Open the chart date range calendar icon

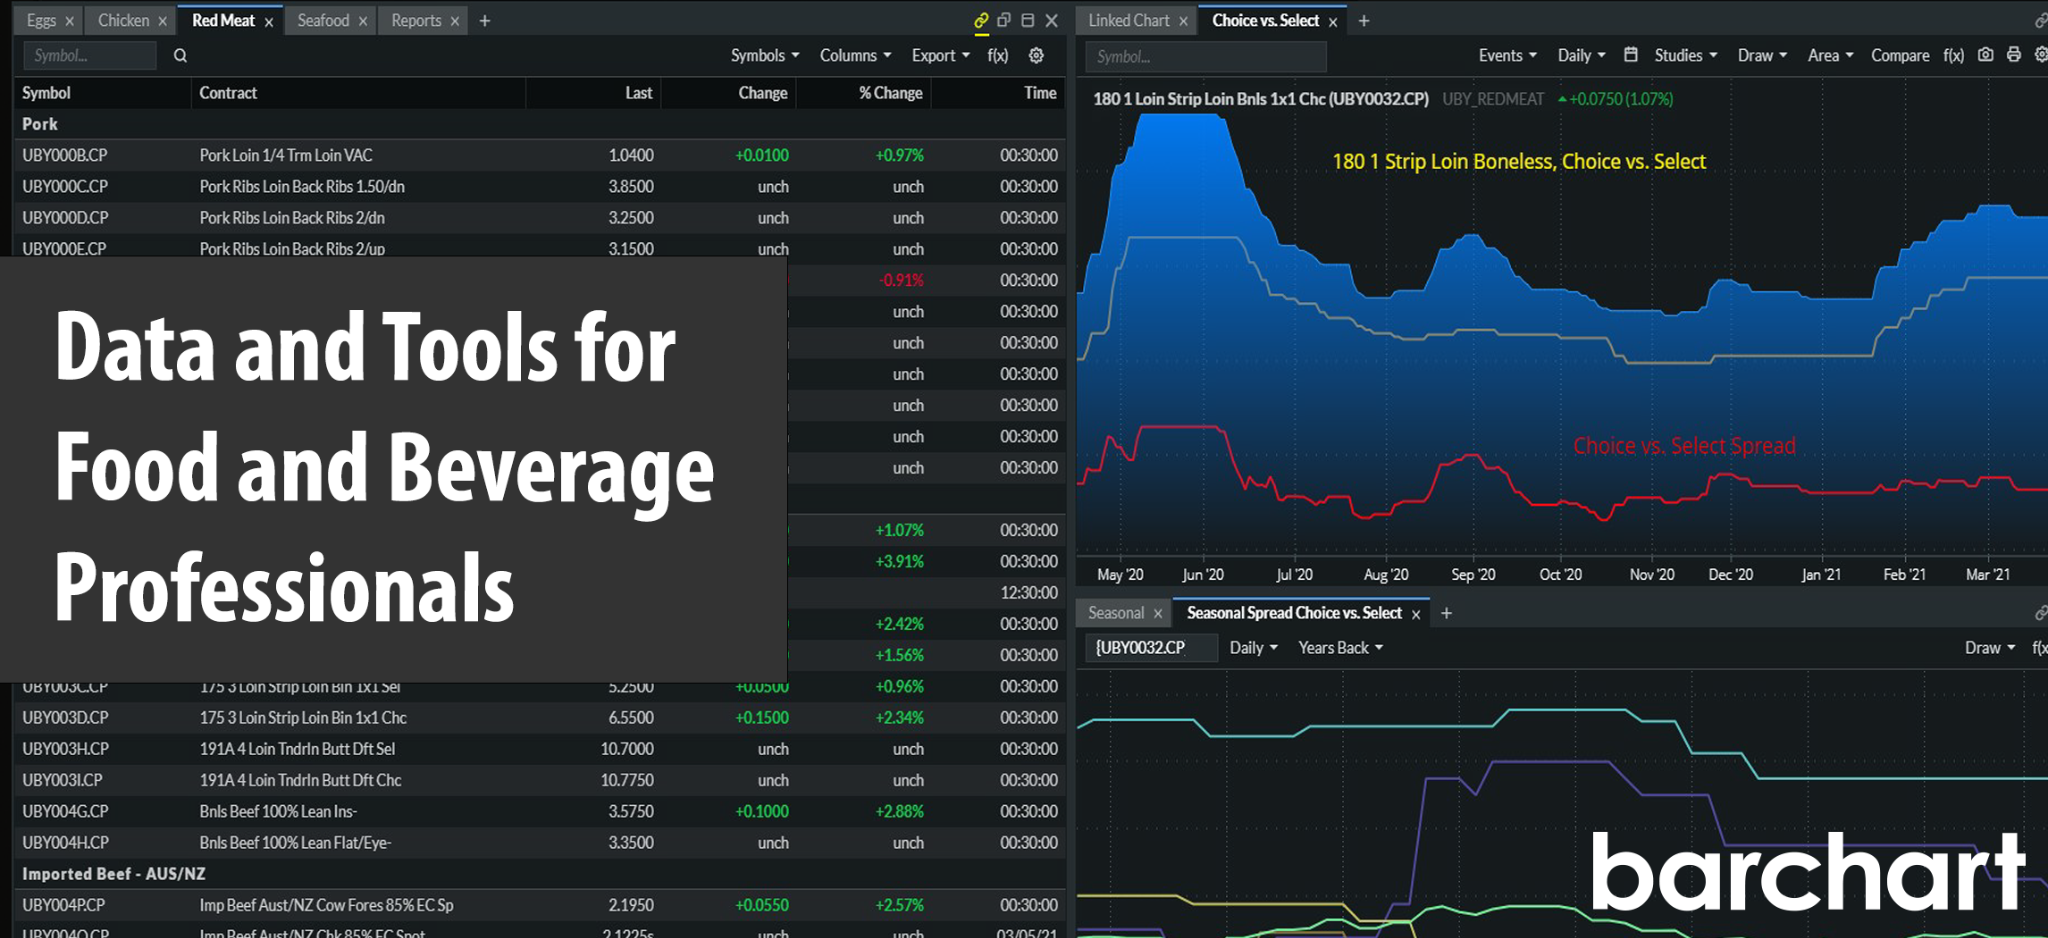click(x=1631, y=55)
